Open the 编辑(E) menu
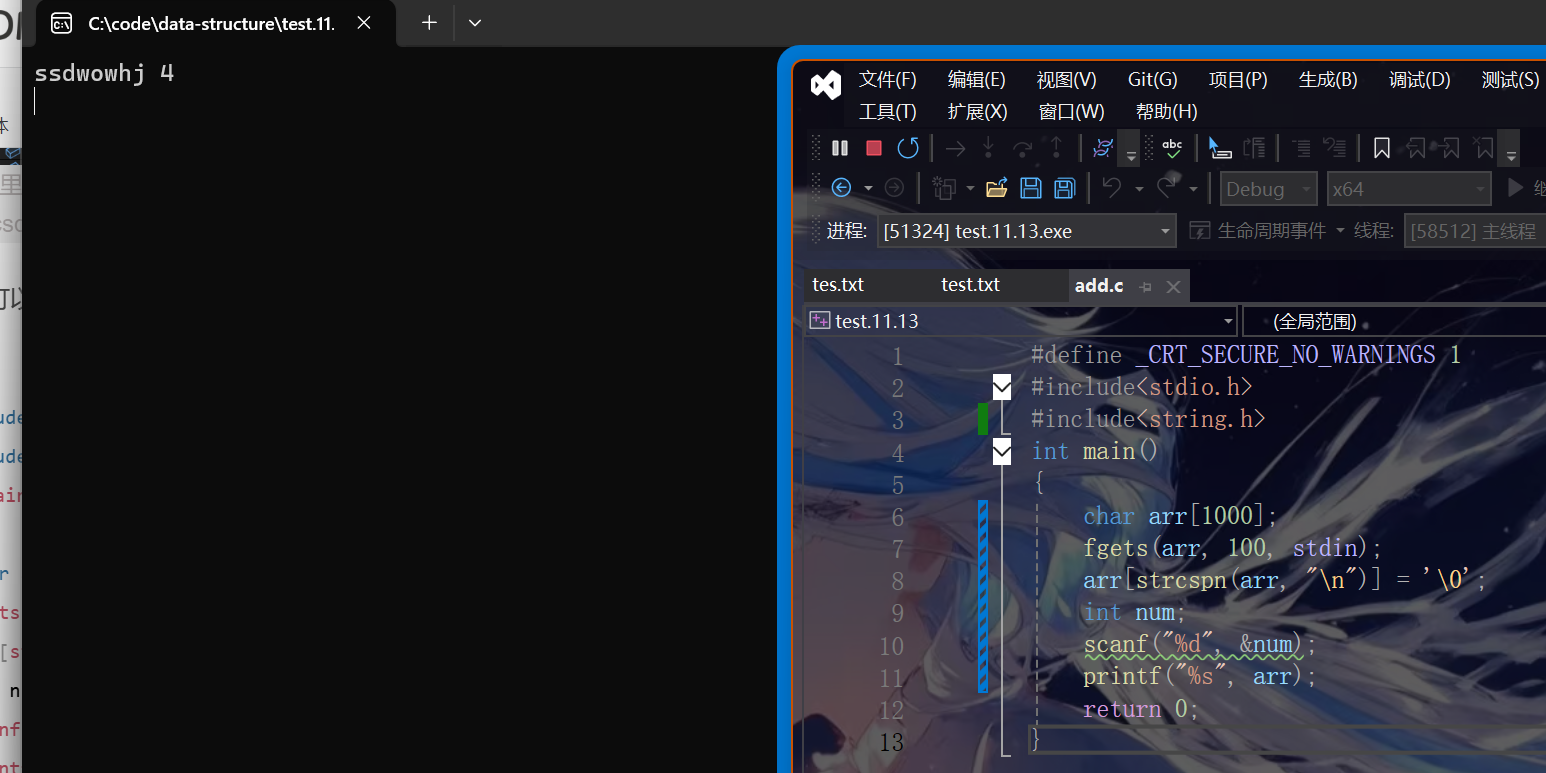This screenshot has height=773, width=1546. point(977,80)
